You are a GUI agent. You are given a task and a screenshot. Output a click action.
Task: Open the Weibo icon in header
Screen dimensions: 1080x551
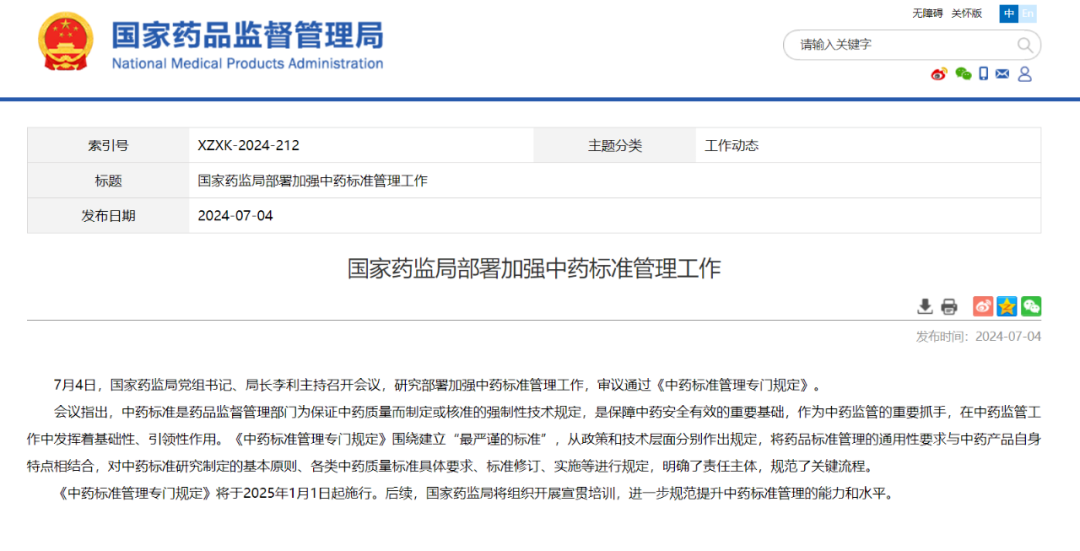(939, 74)
